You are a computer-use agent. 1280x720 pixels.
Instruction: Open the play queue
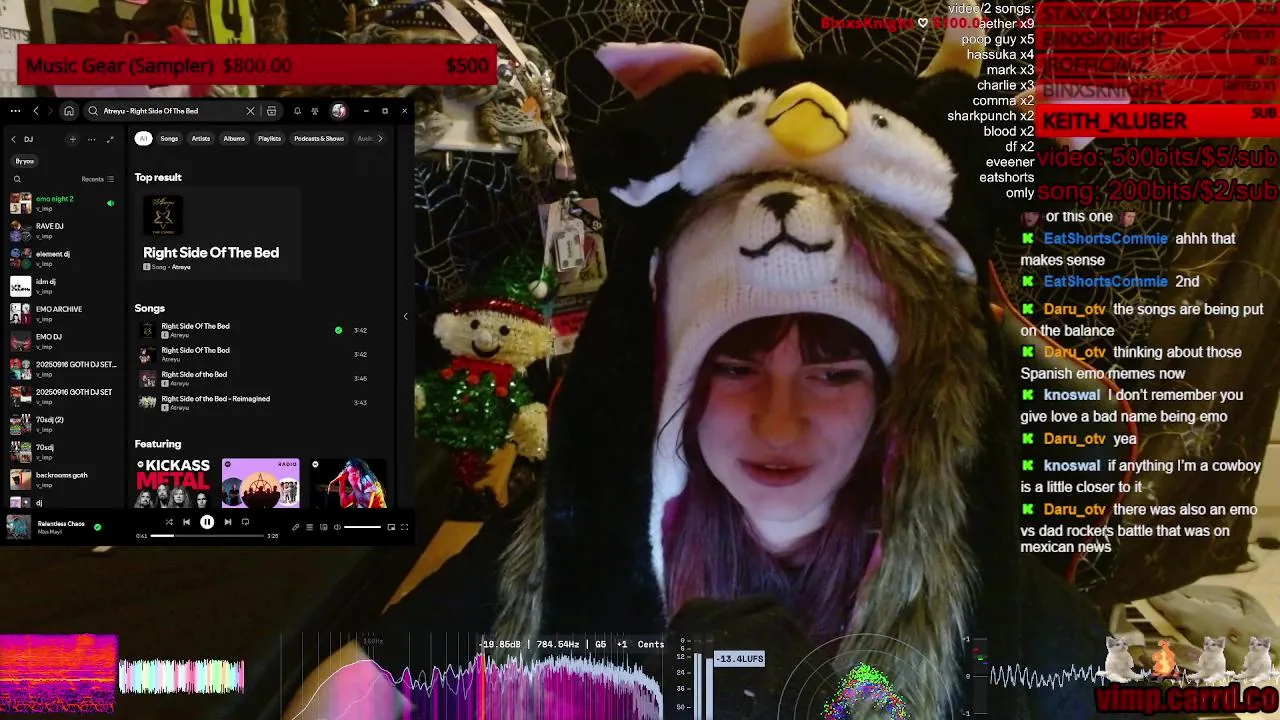tap(309, 527)
